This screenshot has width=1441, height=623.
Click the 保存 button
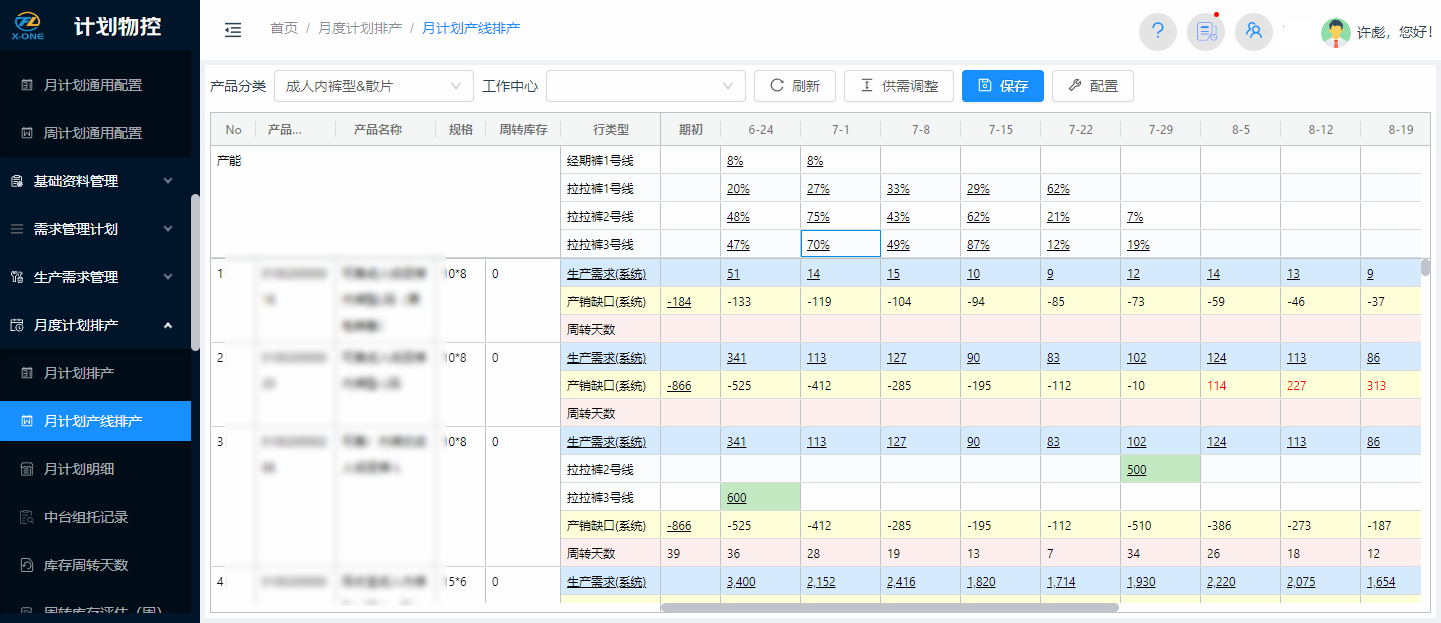(1002, 86)
